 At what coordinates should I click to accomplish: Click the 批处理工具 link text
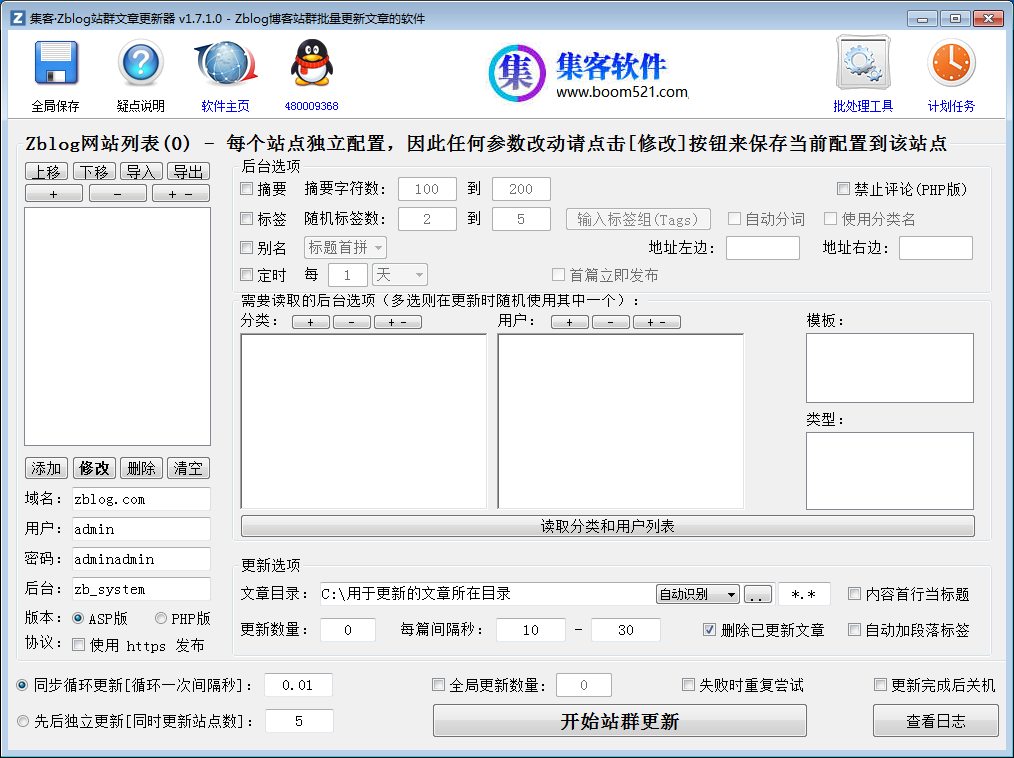863,106
